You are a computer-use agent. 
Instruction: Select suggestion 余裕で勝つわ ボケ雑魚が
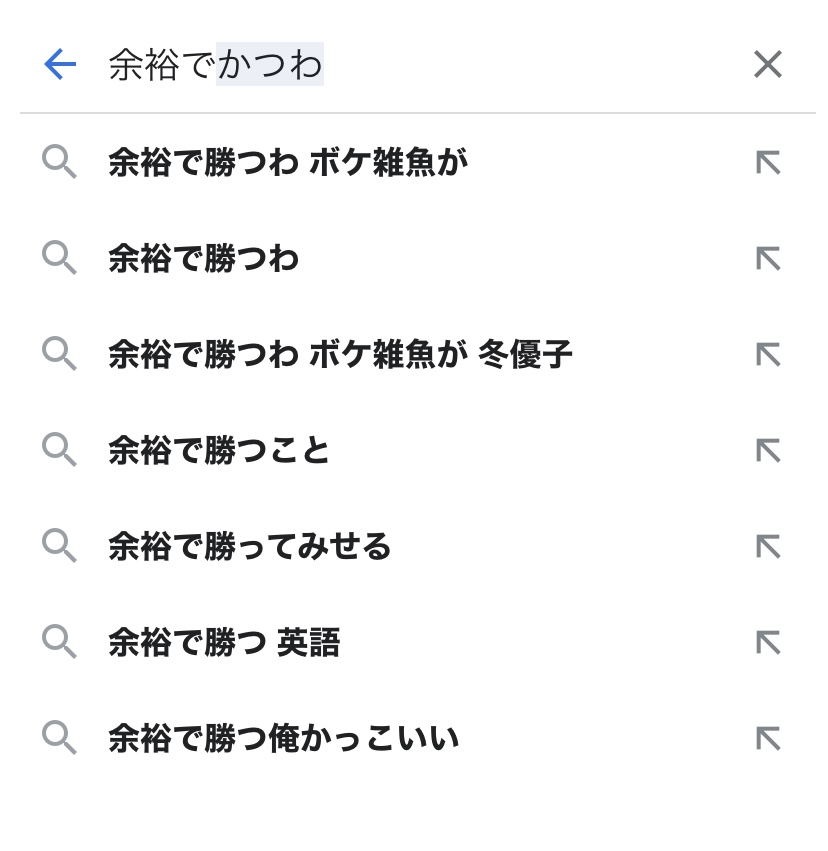pyautogui.click(x=288, y=162)
